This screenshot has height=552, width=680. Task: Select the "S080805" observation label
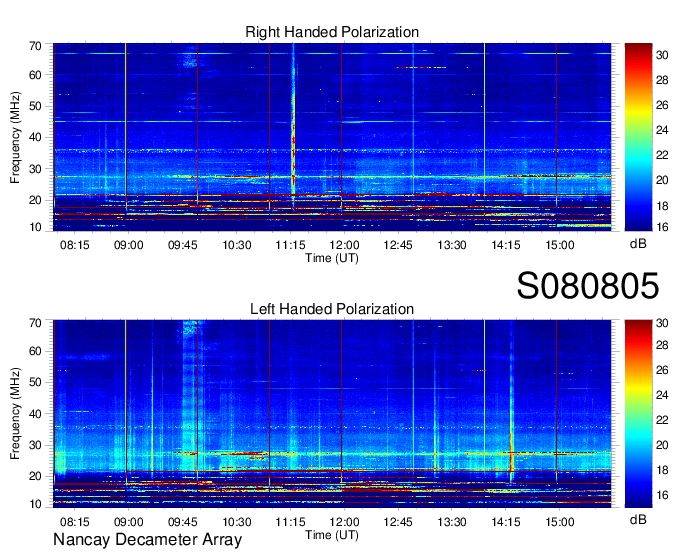[588, 286]
